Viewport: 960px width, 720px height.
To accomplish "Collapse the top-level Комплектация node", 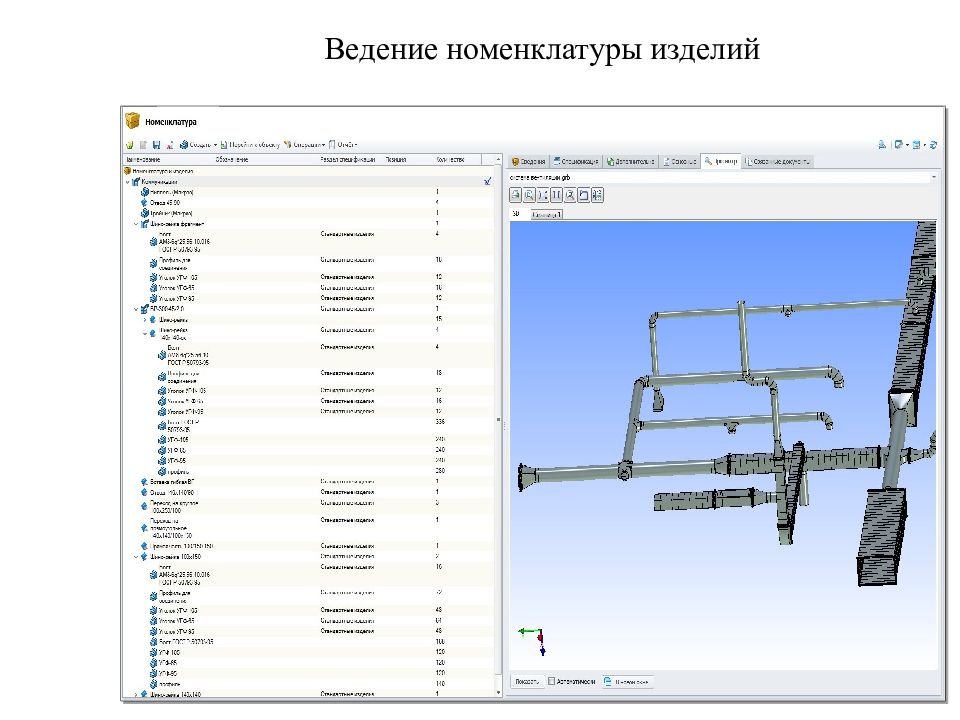I will pos(128,182).
